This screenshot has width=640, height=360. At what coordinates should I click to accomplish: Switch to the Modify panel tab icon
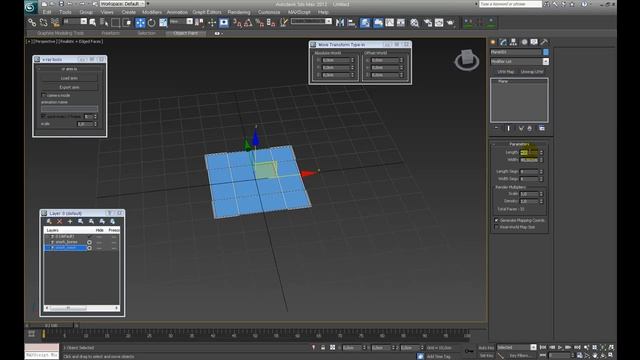coord(503,42)
